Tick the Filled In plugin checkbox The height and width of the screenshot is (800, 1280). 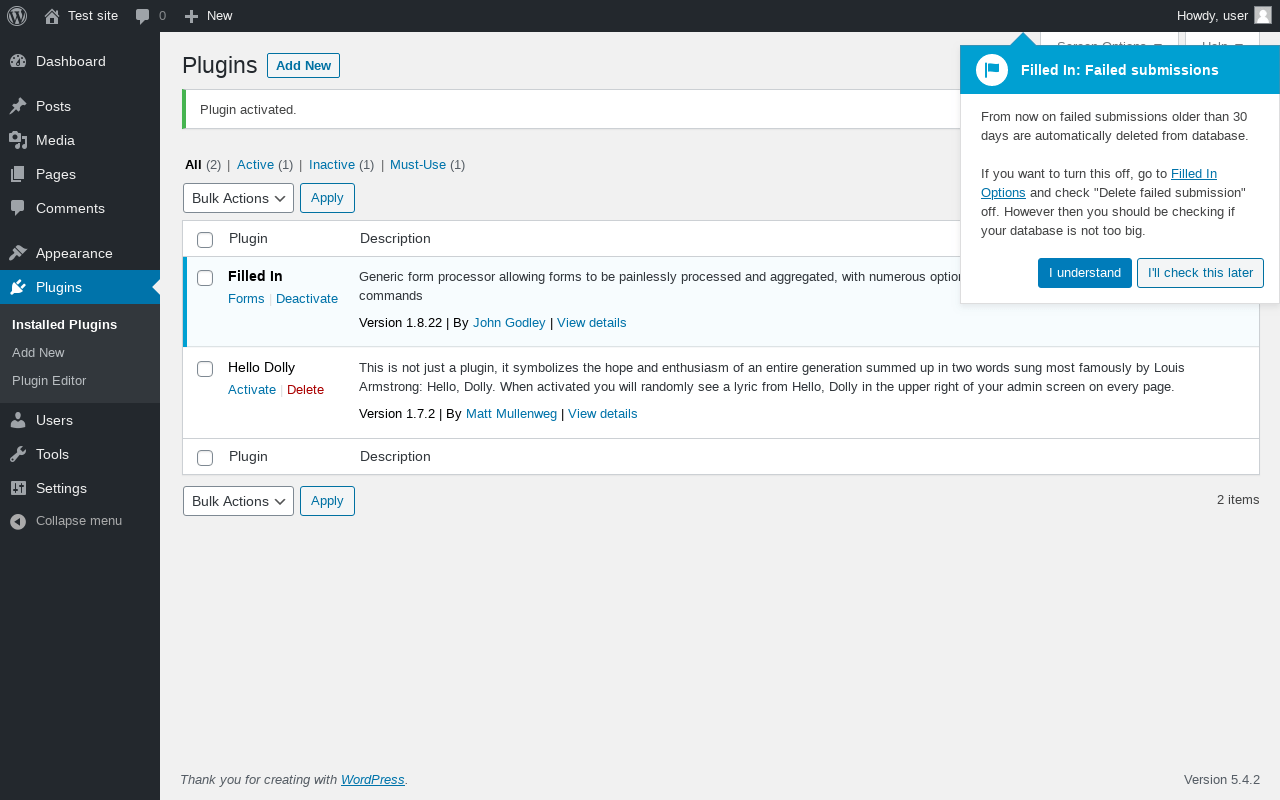point(205,278)
